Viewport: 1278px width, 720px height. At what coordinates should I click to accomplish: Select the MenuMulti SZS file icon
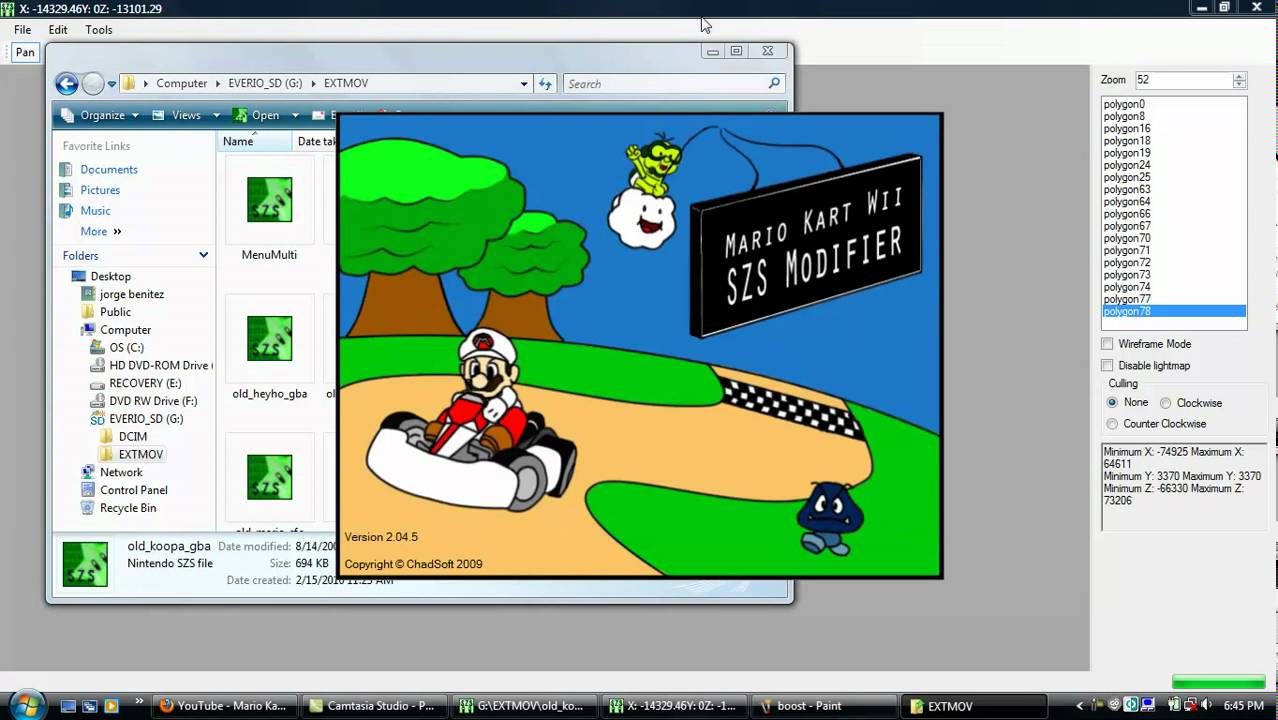pyautogui.click(x=269, y=200)
